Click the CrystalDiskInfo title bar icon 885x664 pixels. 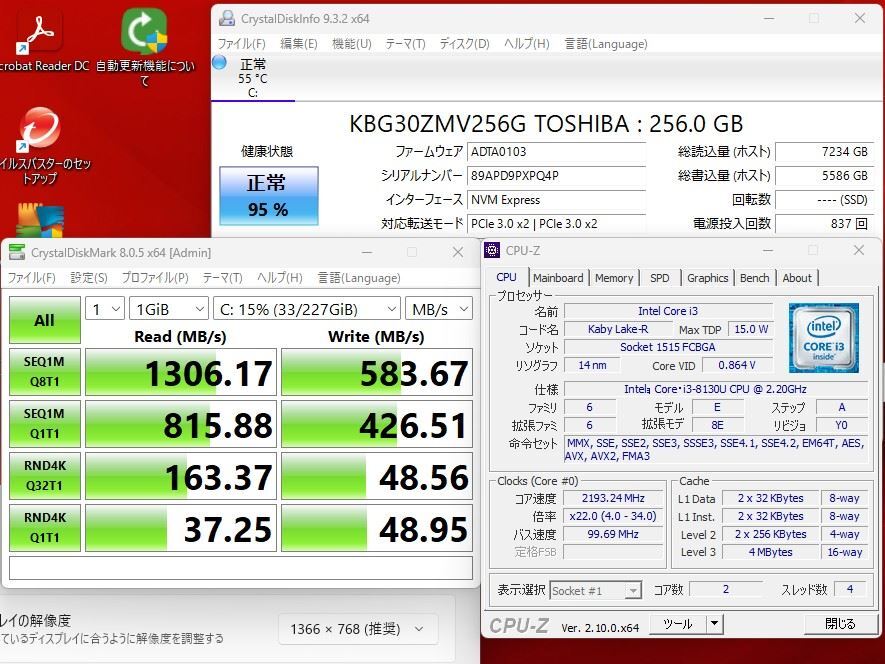227,18
